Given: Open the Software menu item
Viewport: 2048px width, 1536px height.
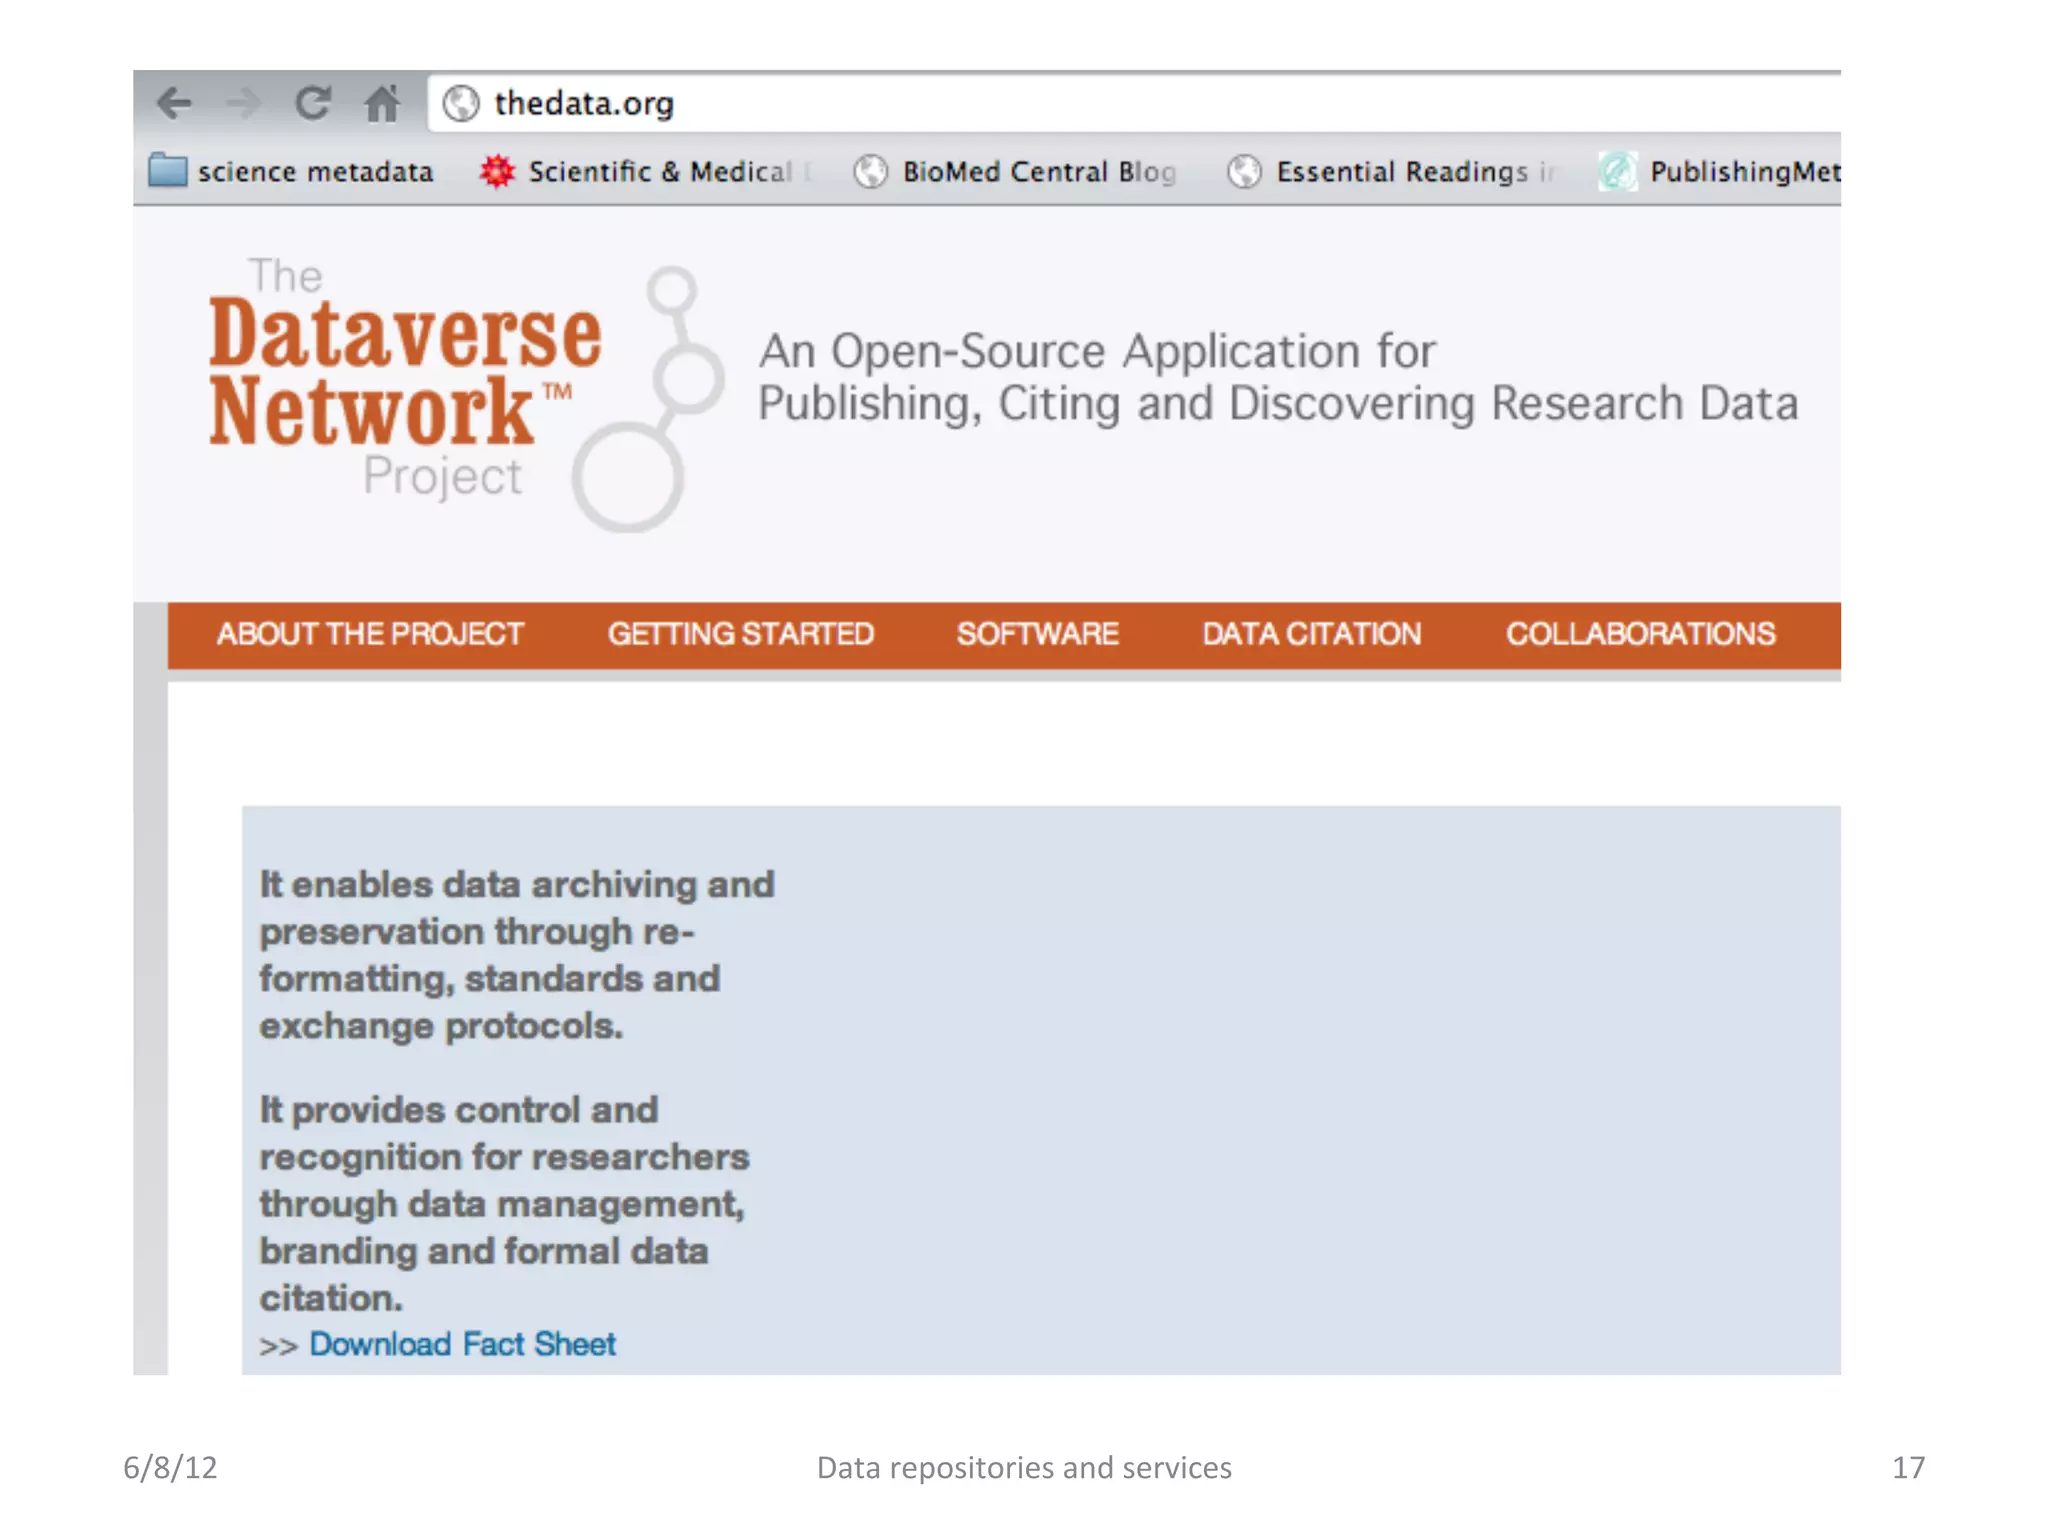Looking at the screenshot, I should (1038, 634).
